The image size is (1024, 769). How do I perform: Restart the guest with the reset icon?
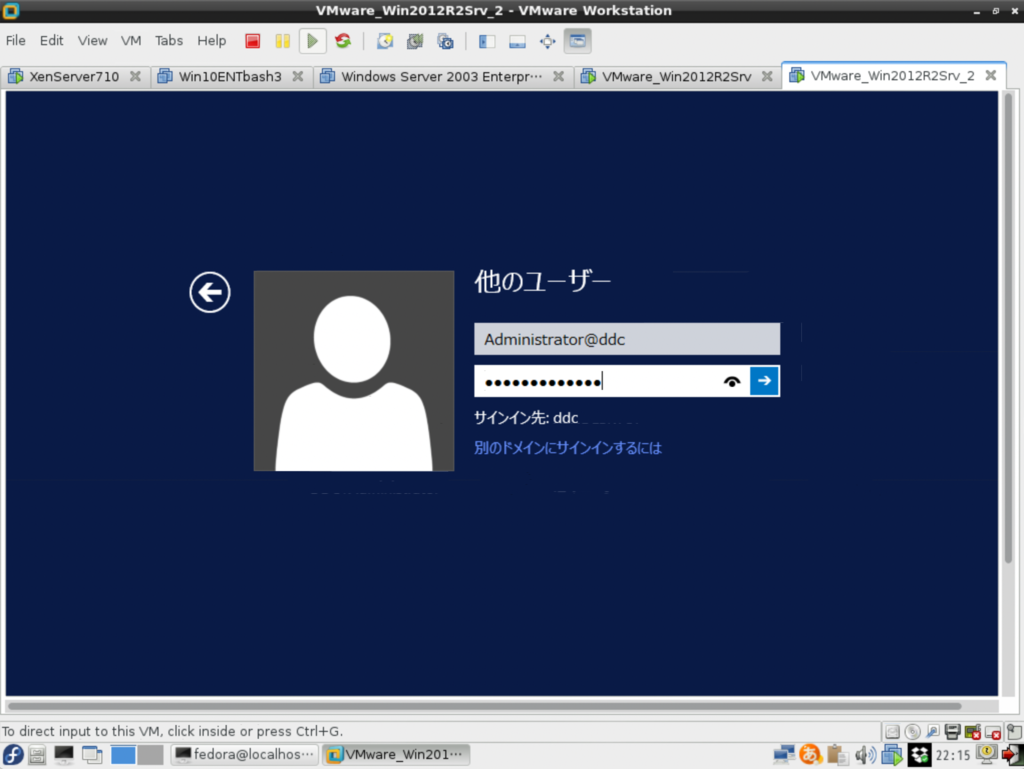pos(343,41)
